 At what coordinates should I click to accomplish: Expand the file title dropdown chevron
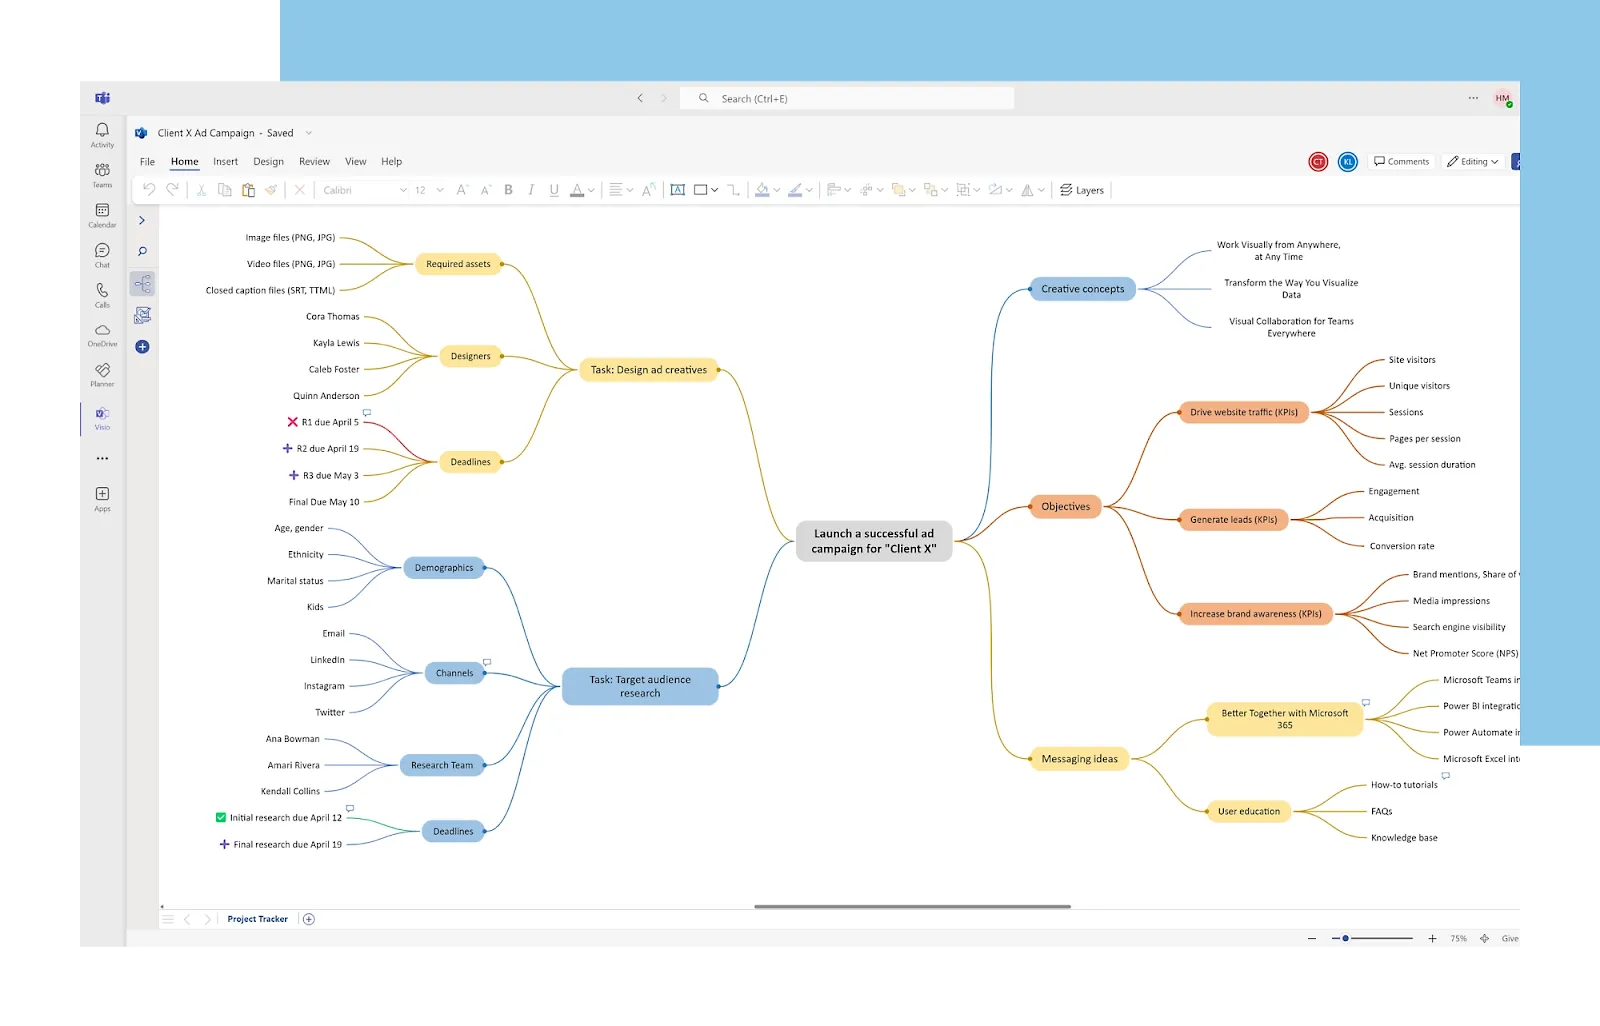[309, 133]
